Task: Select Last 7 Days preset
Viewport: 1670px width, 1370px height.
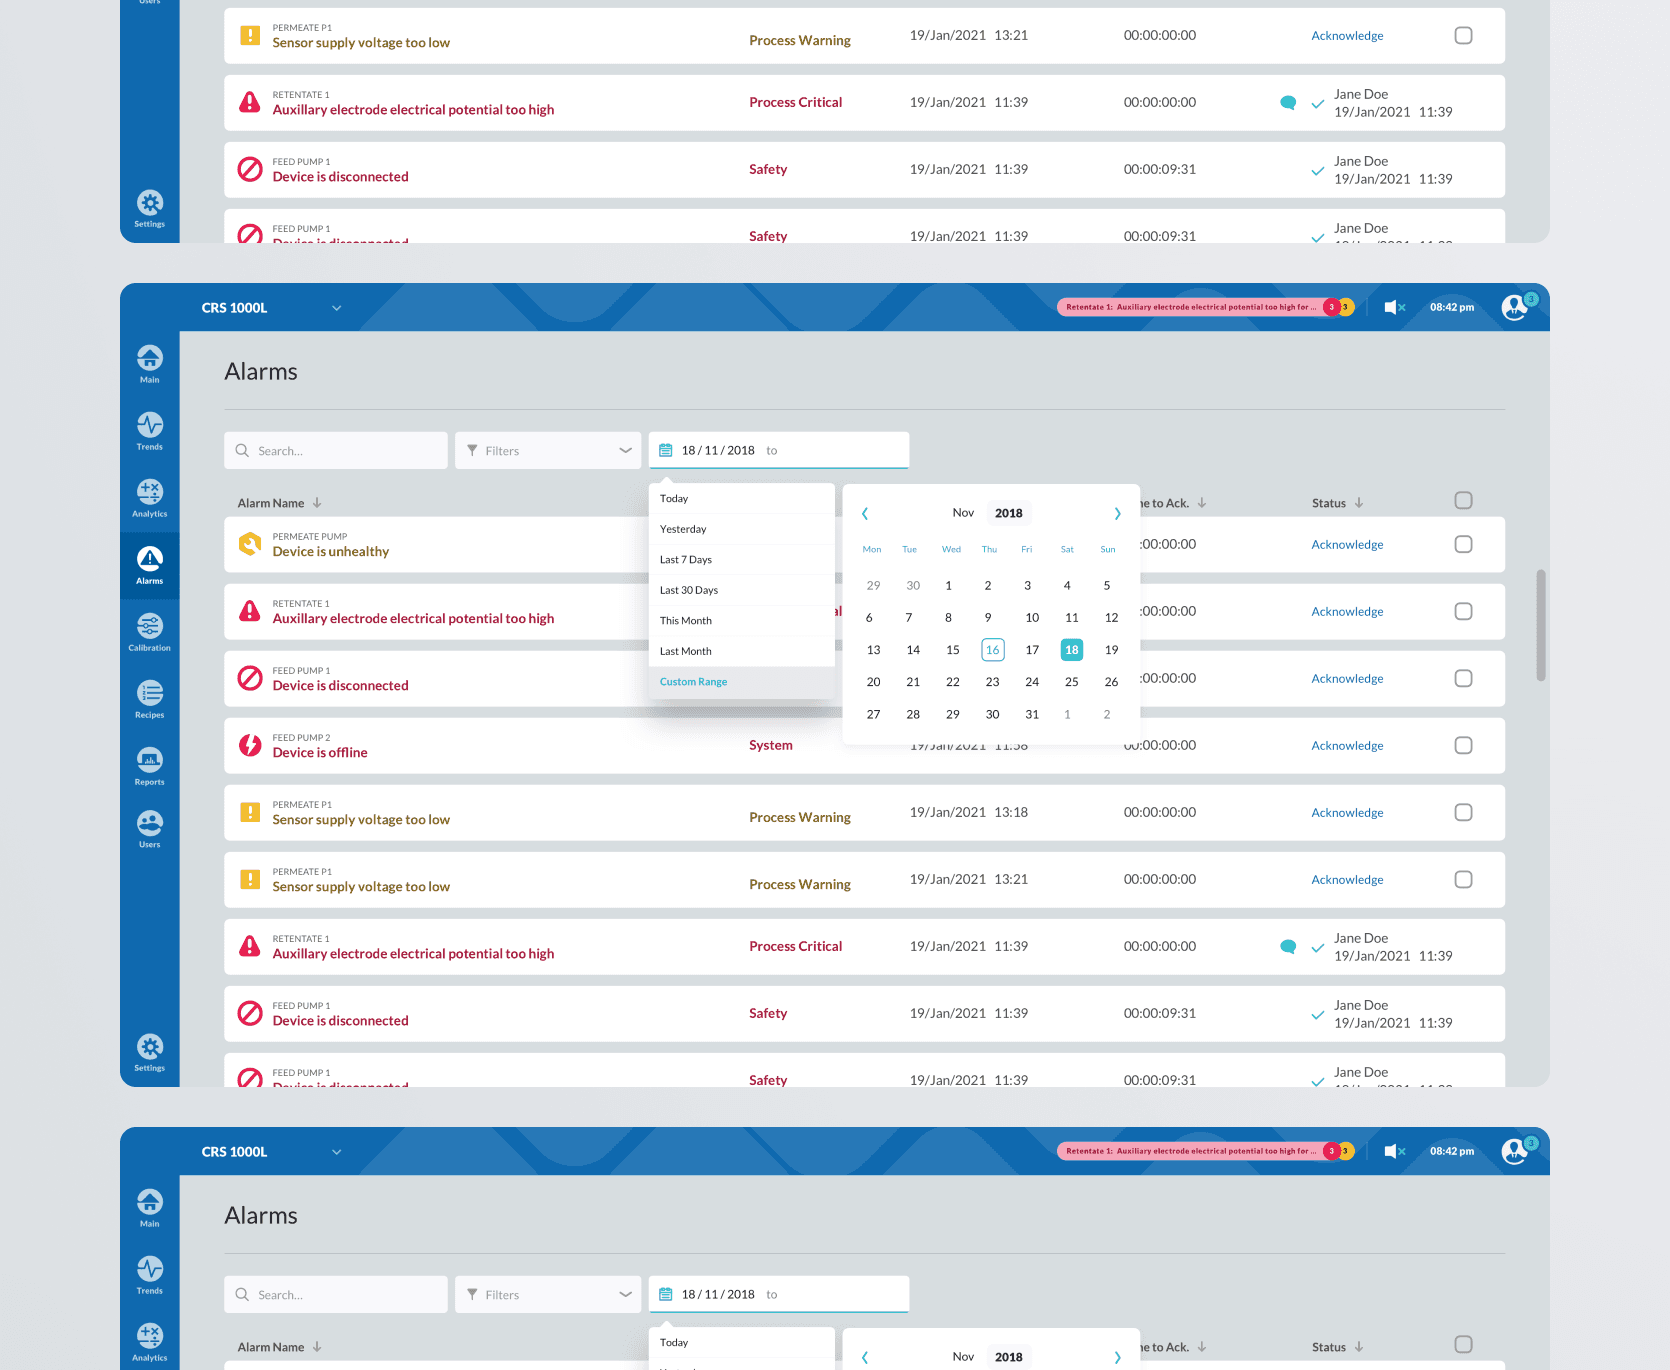Action: 742,559
